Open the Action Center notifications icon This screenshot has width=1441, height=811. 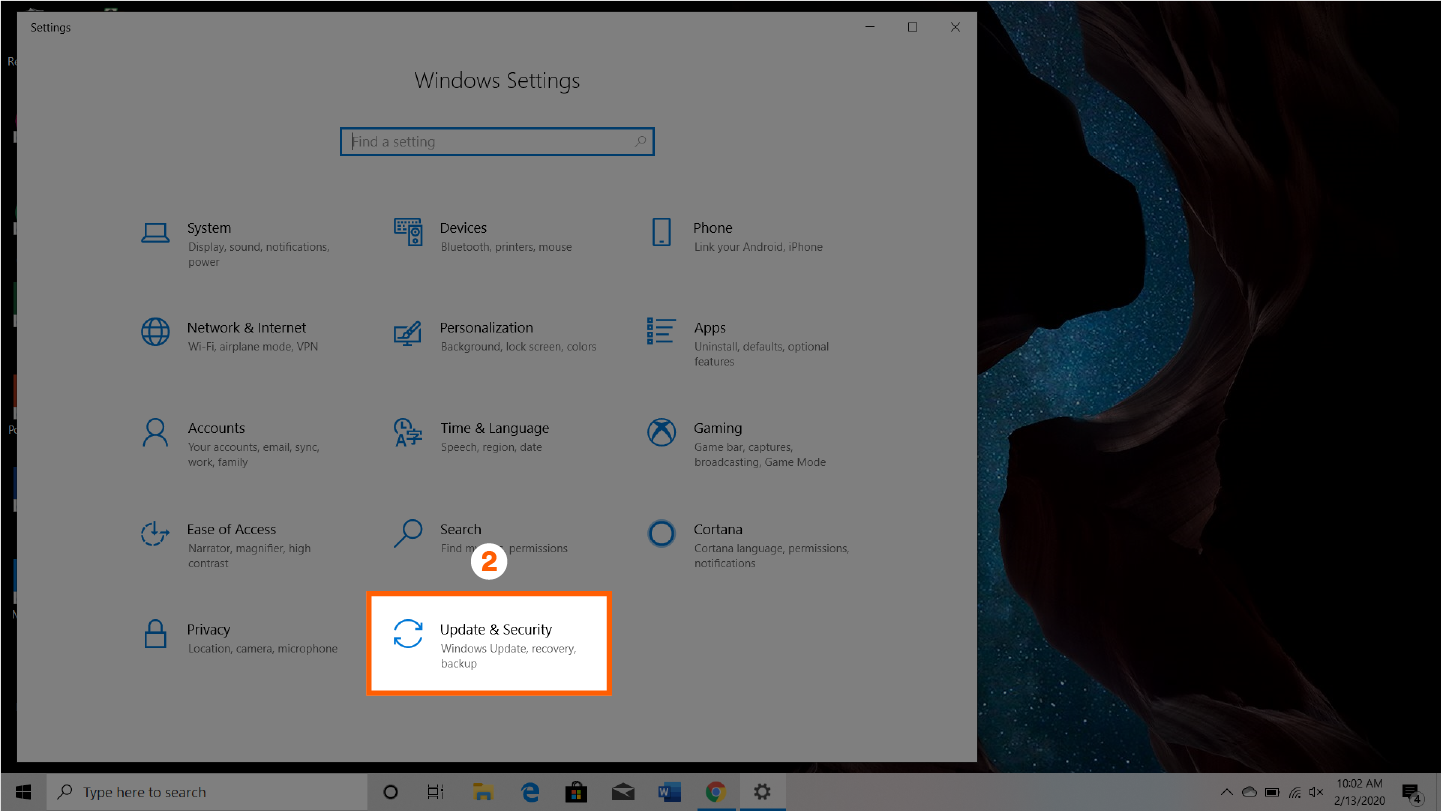click(x=1413, y=792)
